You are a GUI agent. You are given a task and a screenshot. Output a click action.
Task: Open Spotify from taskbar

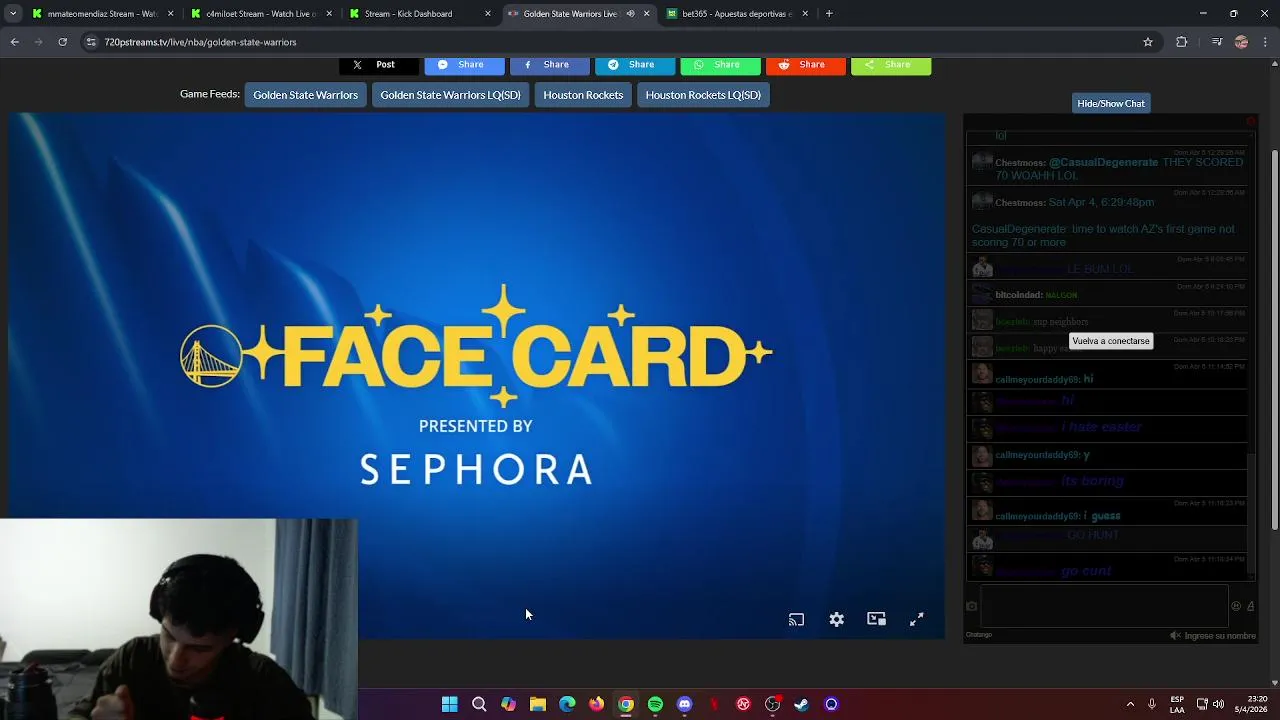[x=655, y=704]
